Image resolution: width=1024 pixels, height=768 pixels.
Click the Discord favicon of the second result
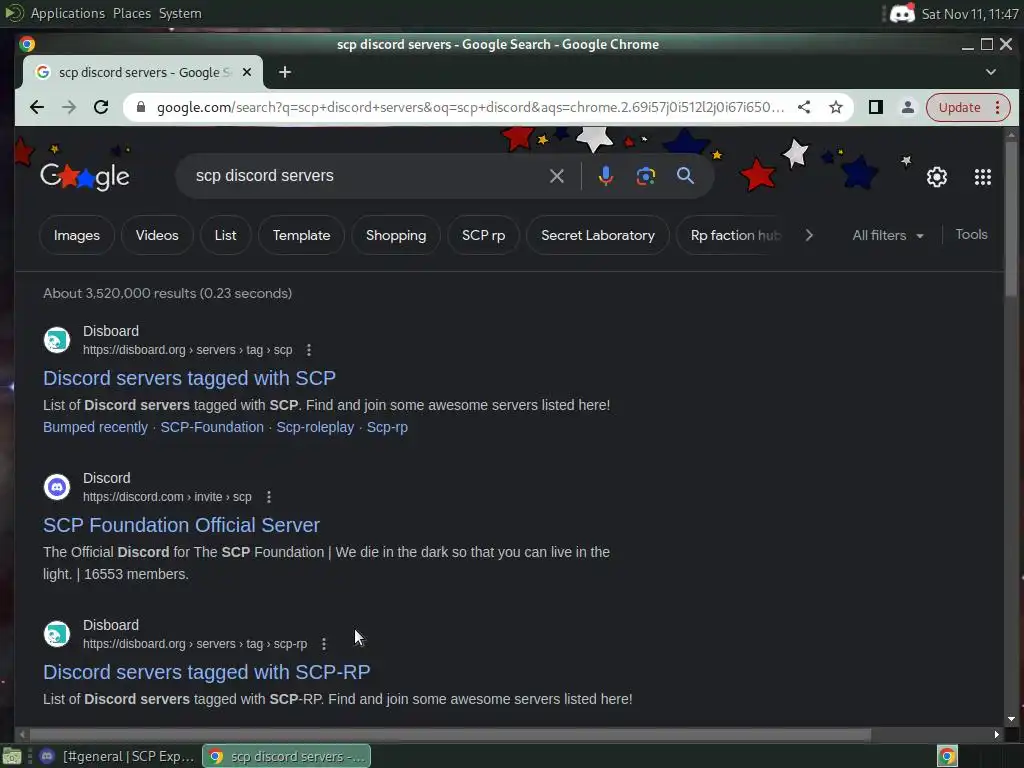[57, 487]
